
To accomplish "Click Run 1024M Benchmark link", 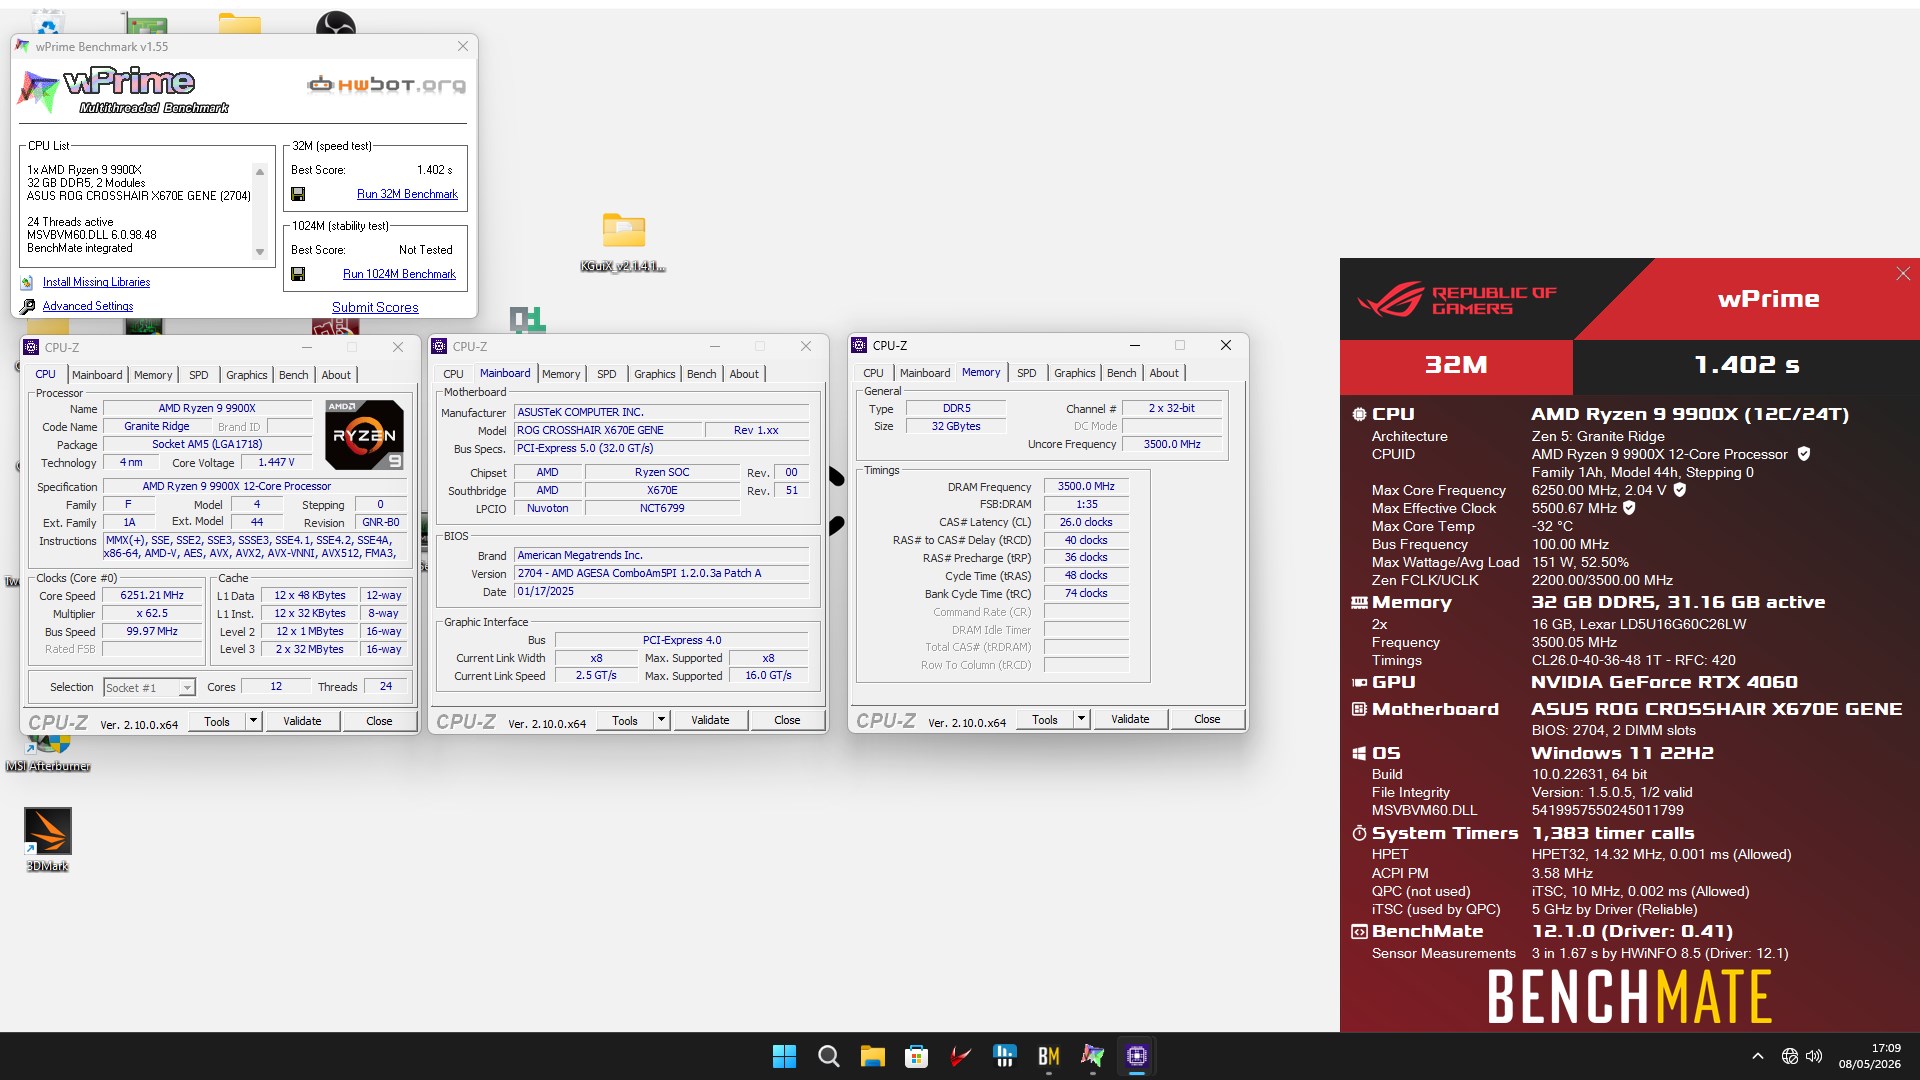I will point(399,274).
